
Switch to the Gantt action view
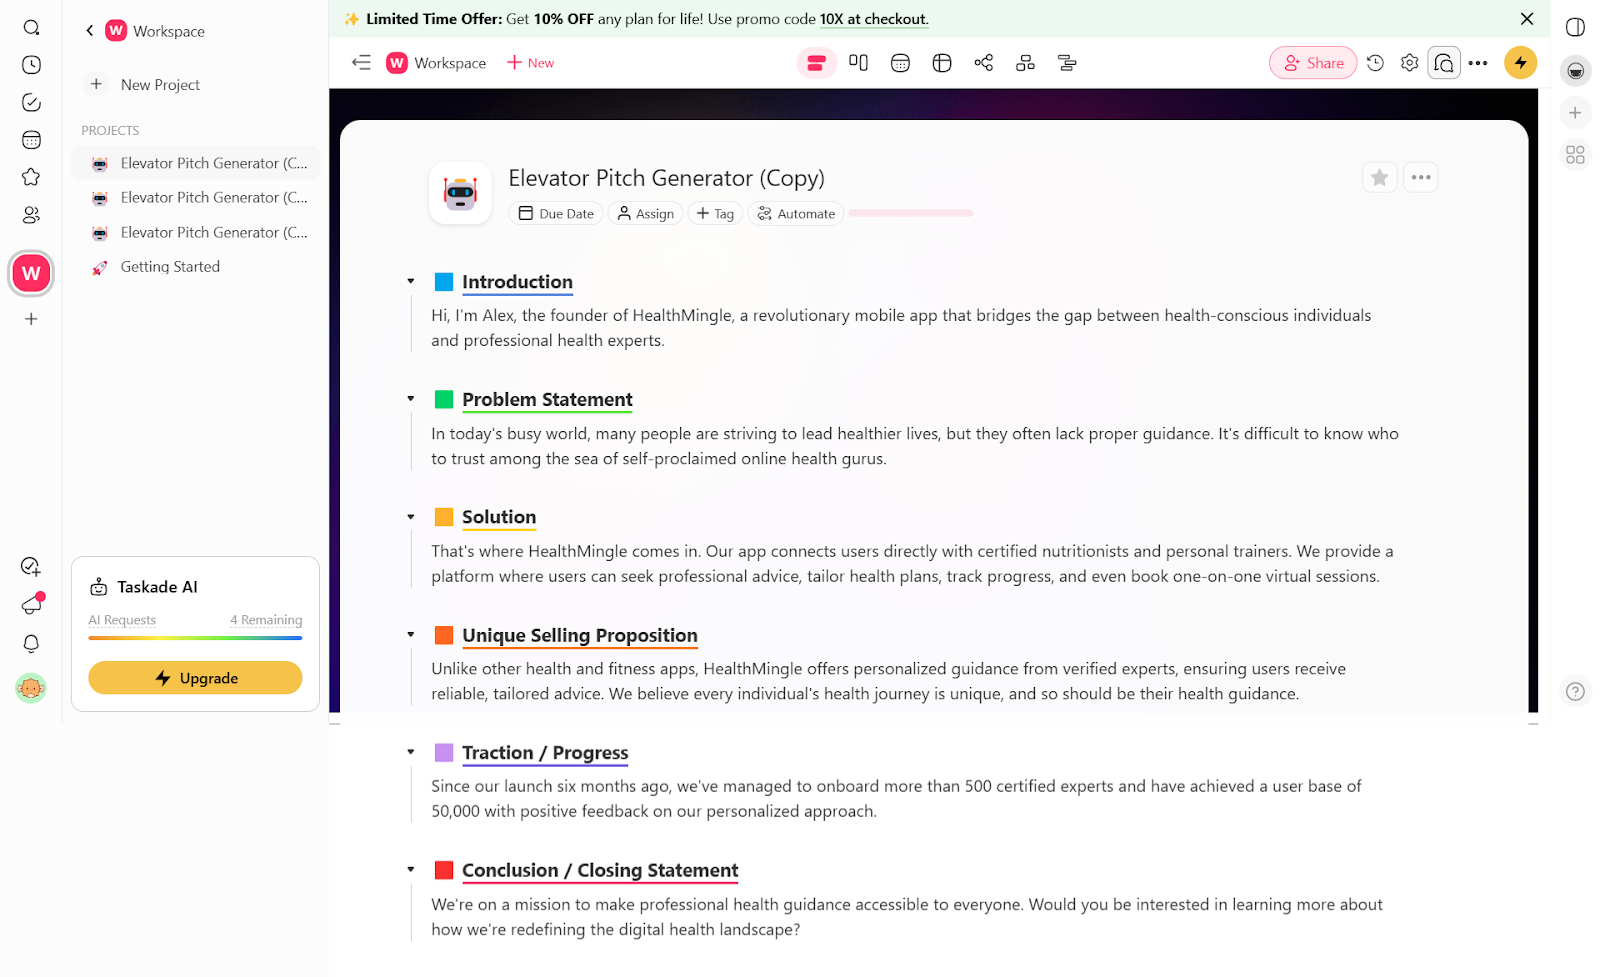click(x=1067, y=62)
